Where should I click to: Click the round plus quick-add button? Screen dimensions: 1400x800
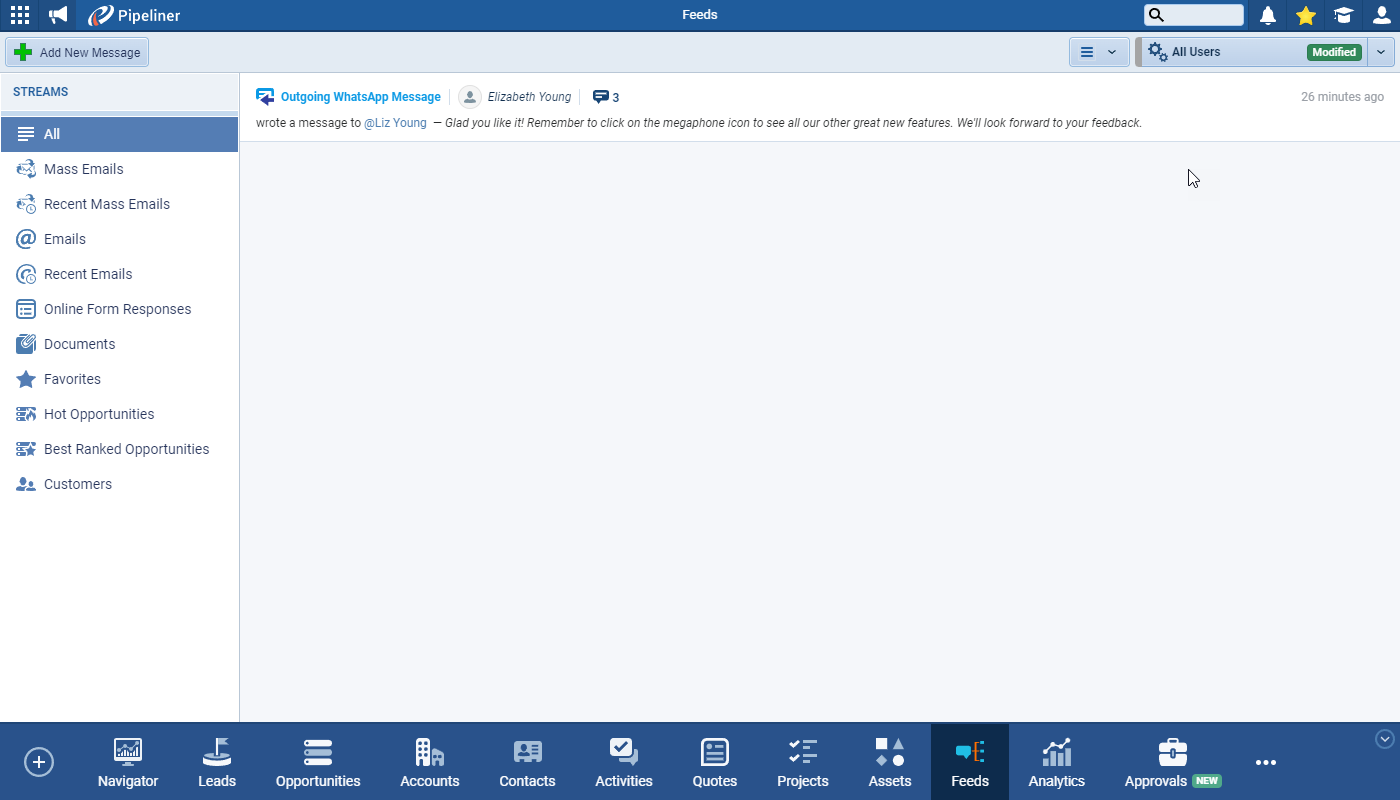39,762
